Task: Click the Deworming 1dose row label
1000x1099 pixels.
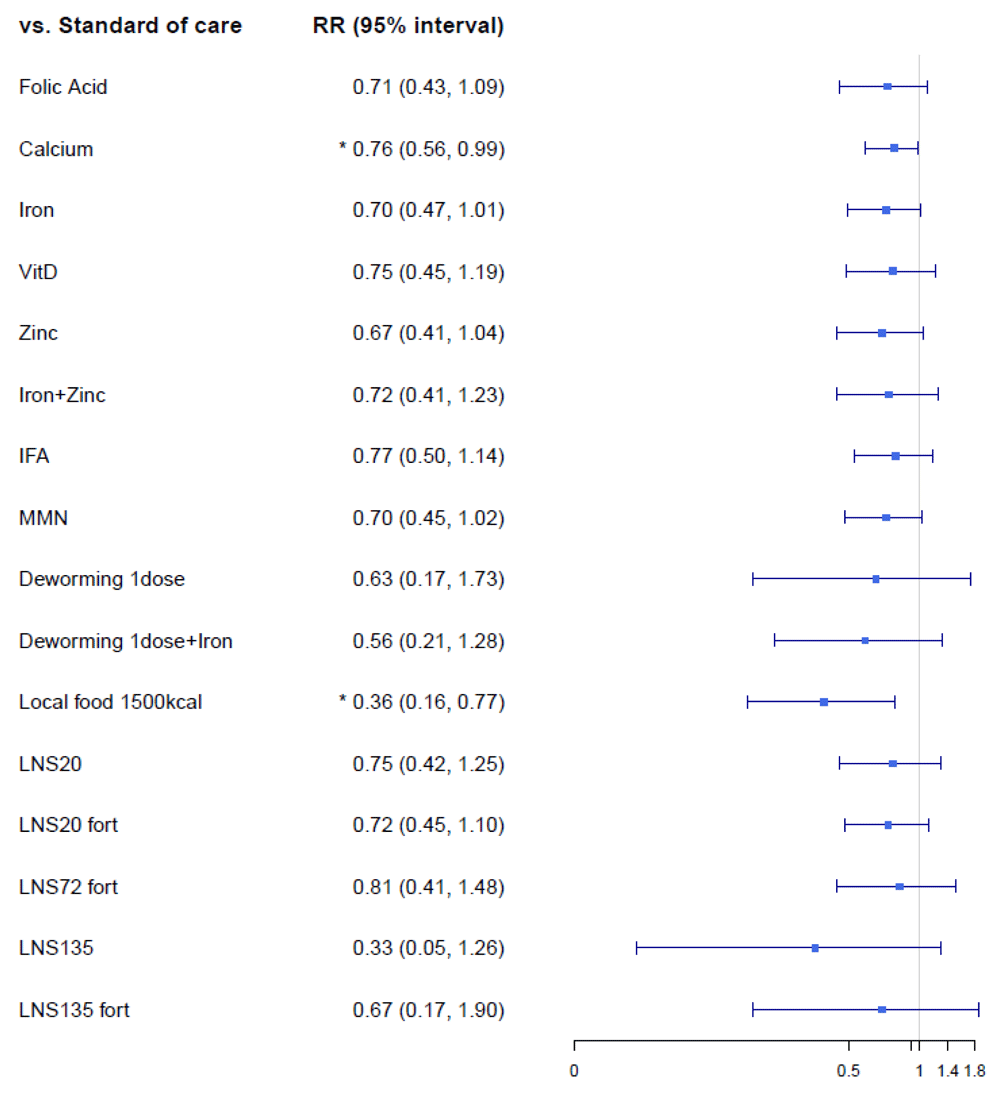Action: pos(101,579)
